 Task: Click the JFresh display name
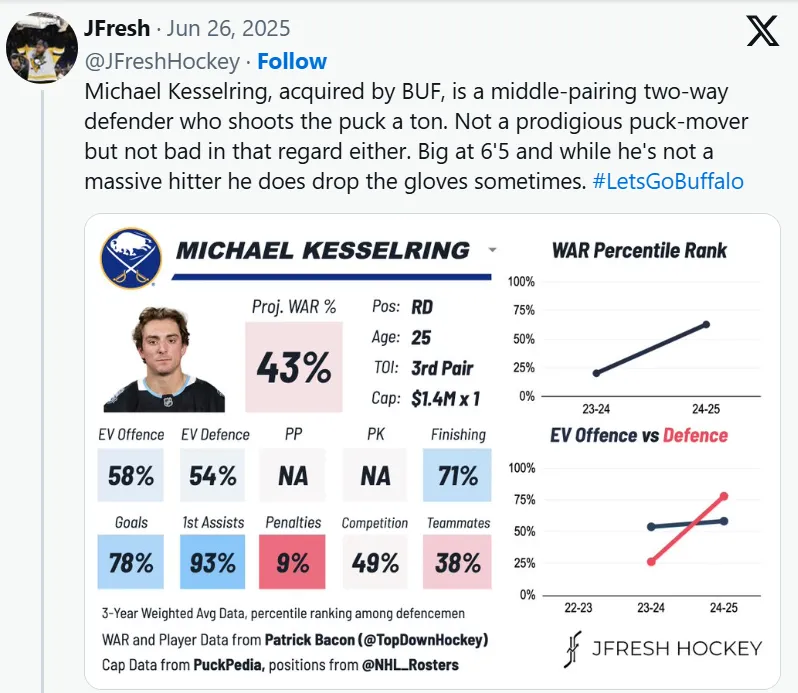pyautogui.click(x=117, y=28)
